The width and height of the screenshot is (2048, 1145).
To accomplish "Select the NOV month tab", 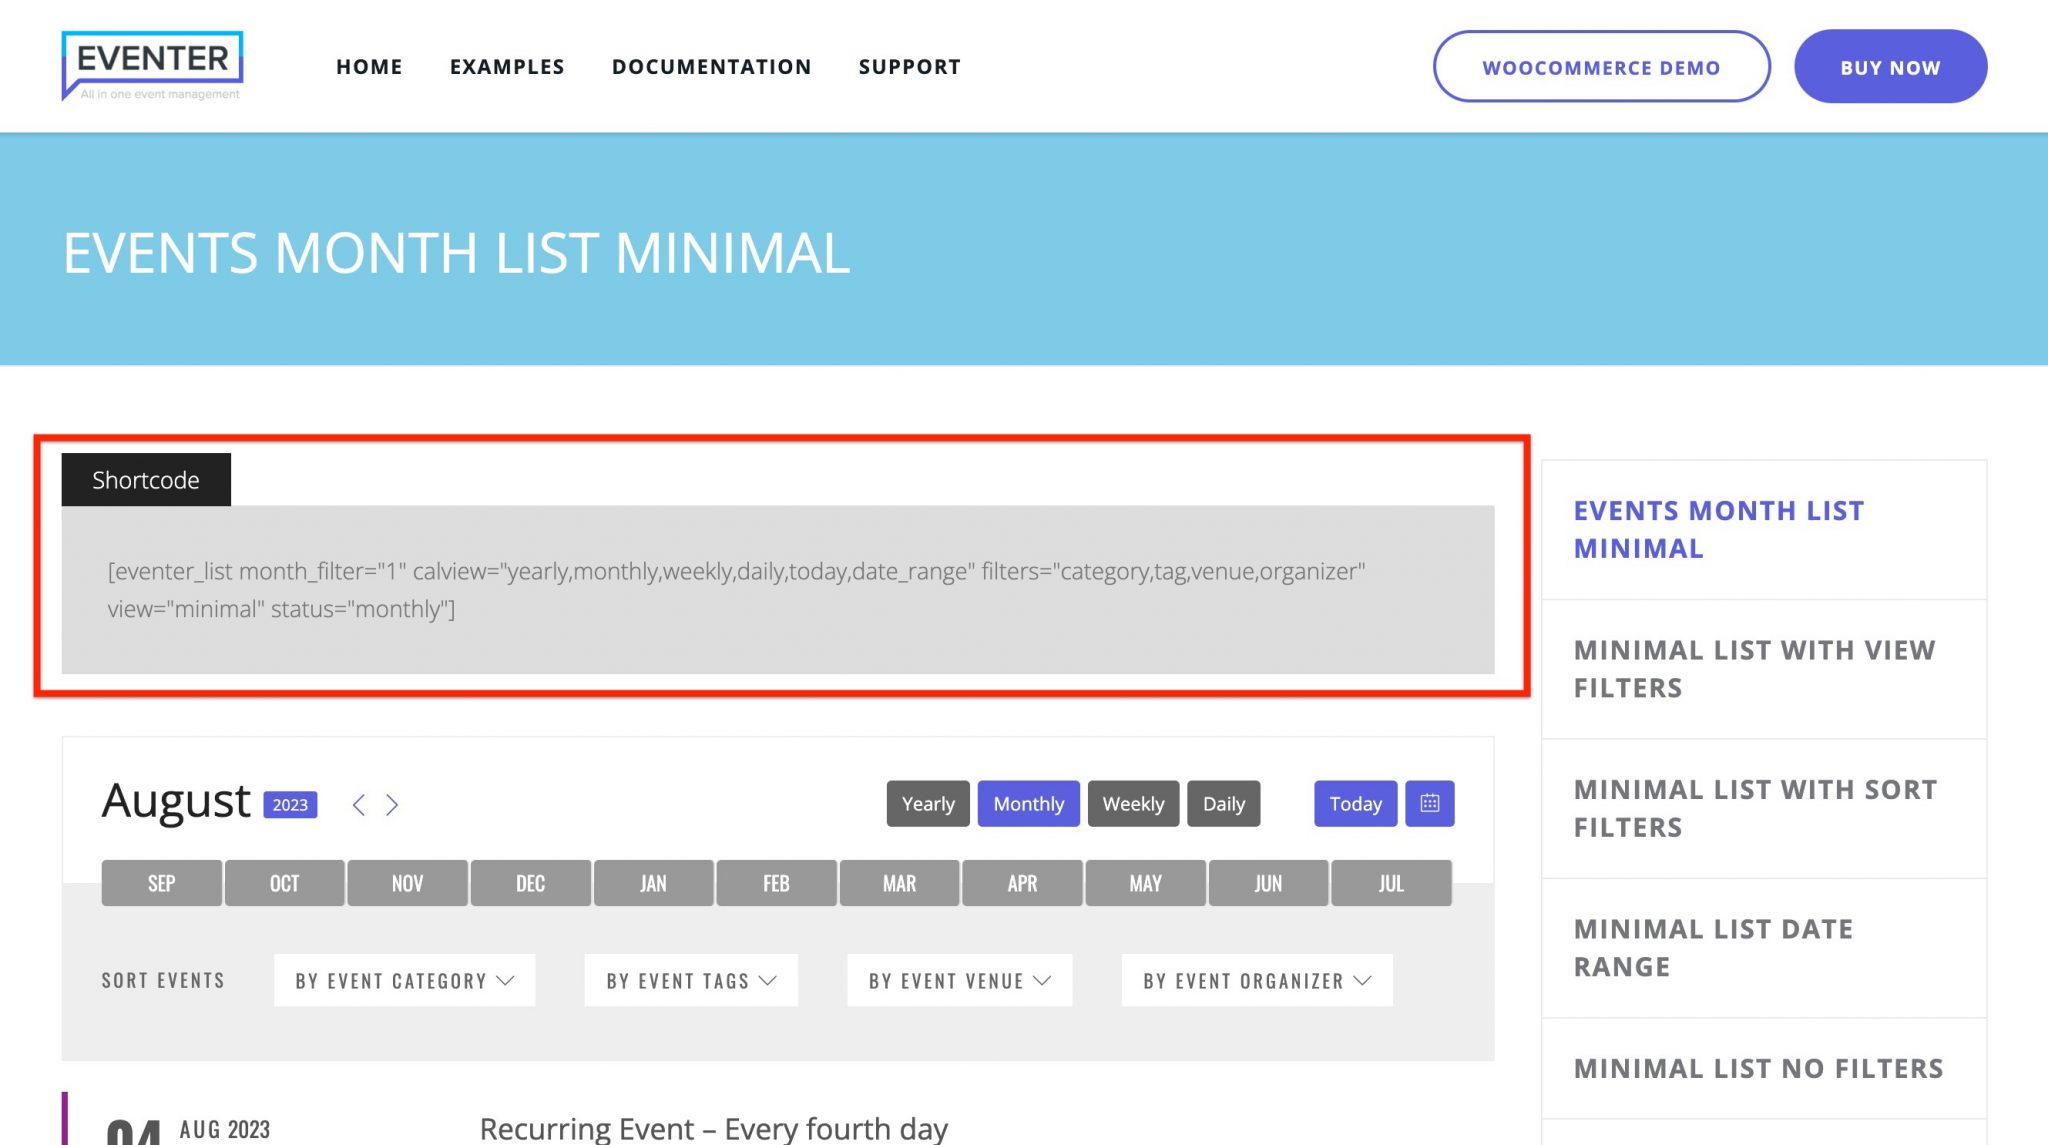I will tap(407, 883).
